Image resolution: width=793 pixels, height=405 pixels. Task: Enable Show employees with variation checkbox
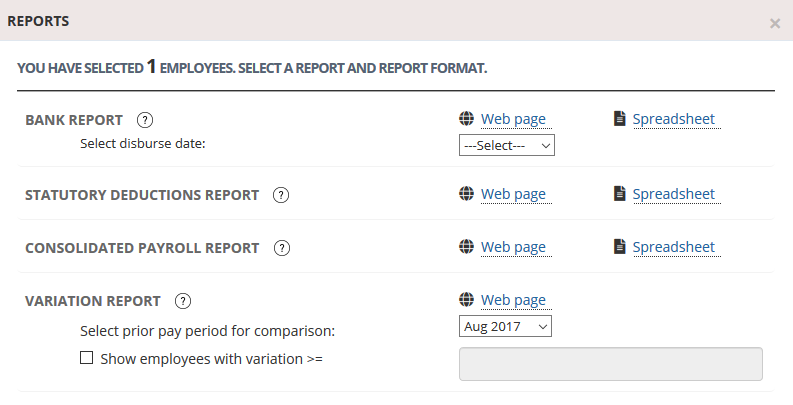click(87, 357)
